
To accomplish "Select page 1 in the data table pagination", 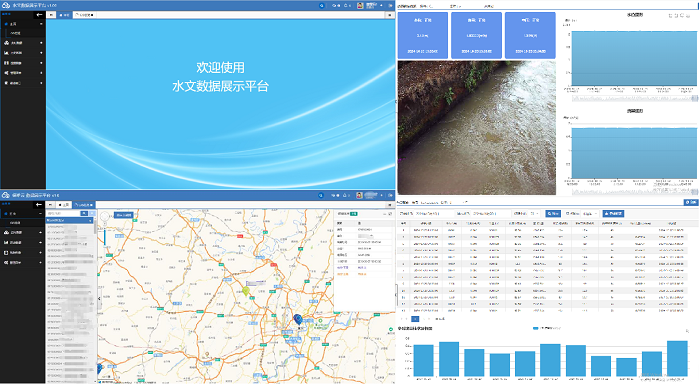I will (415, 319).
